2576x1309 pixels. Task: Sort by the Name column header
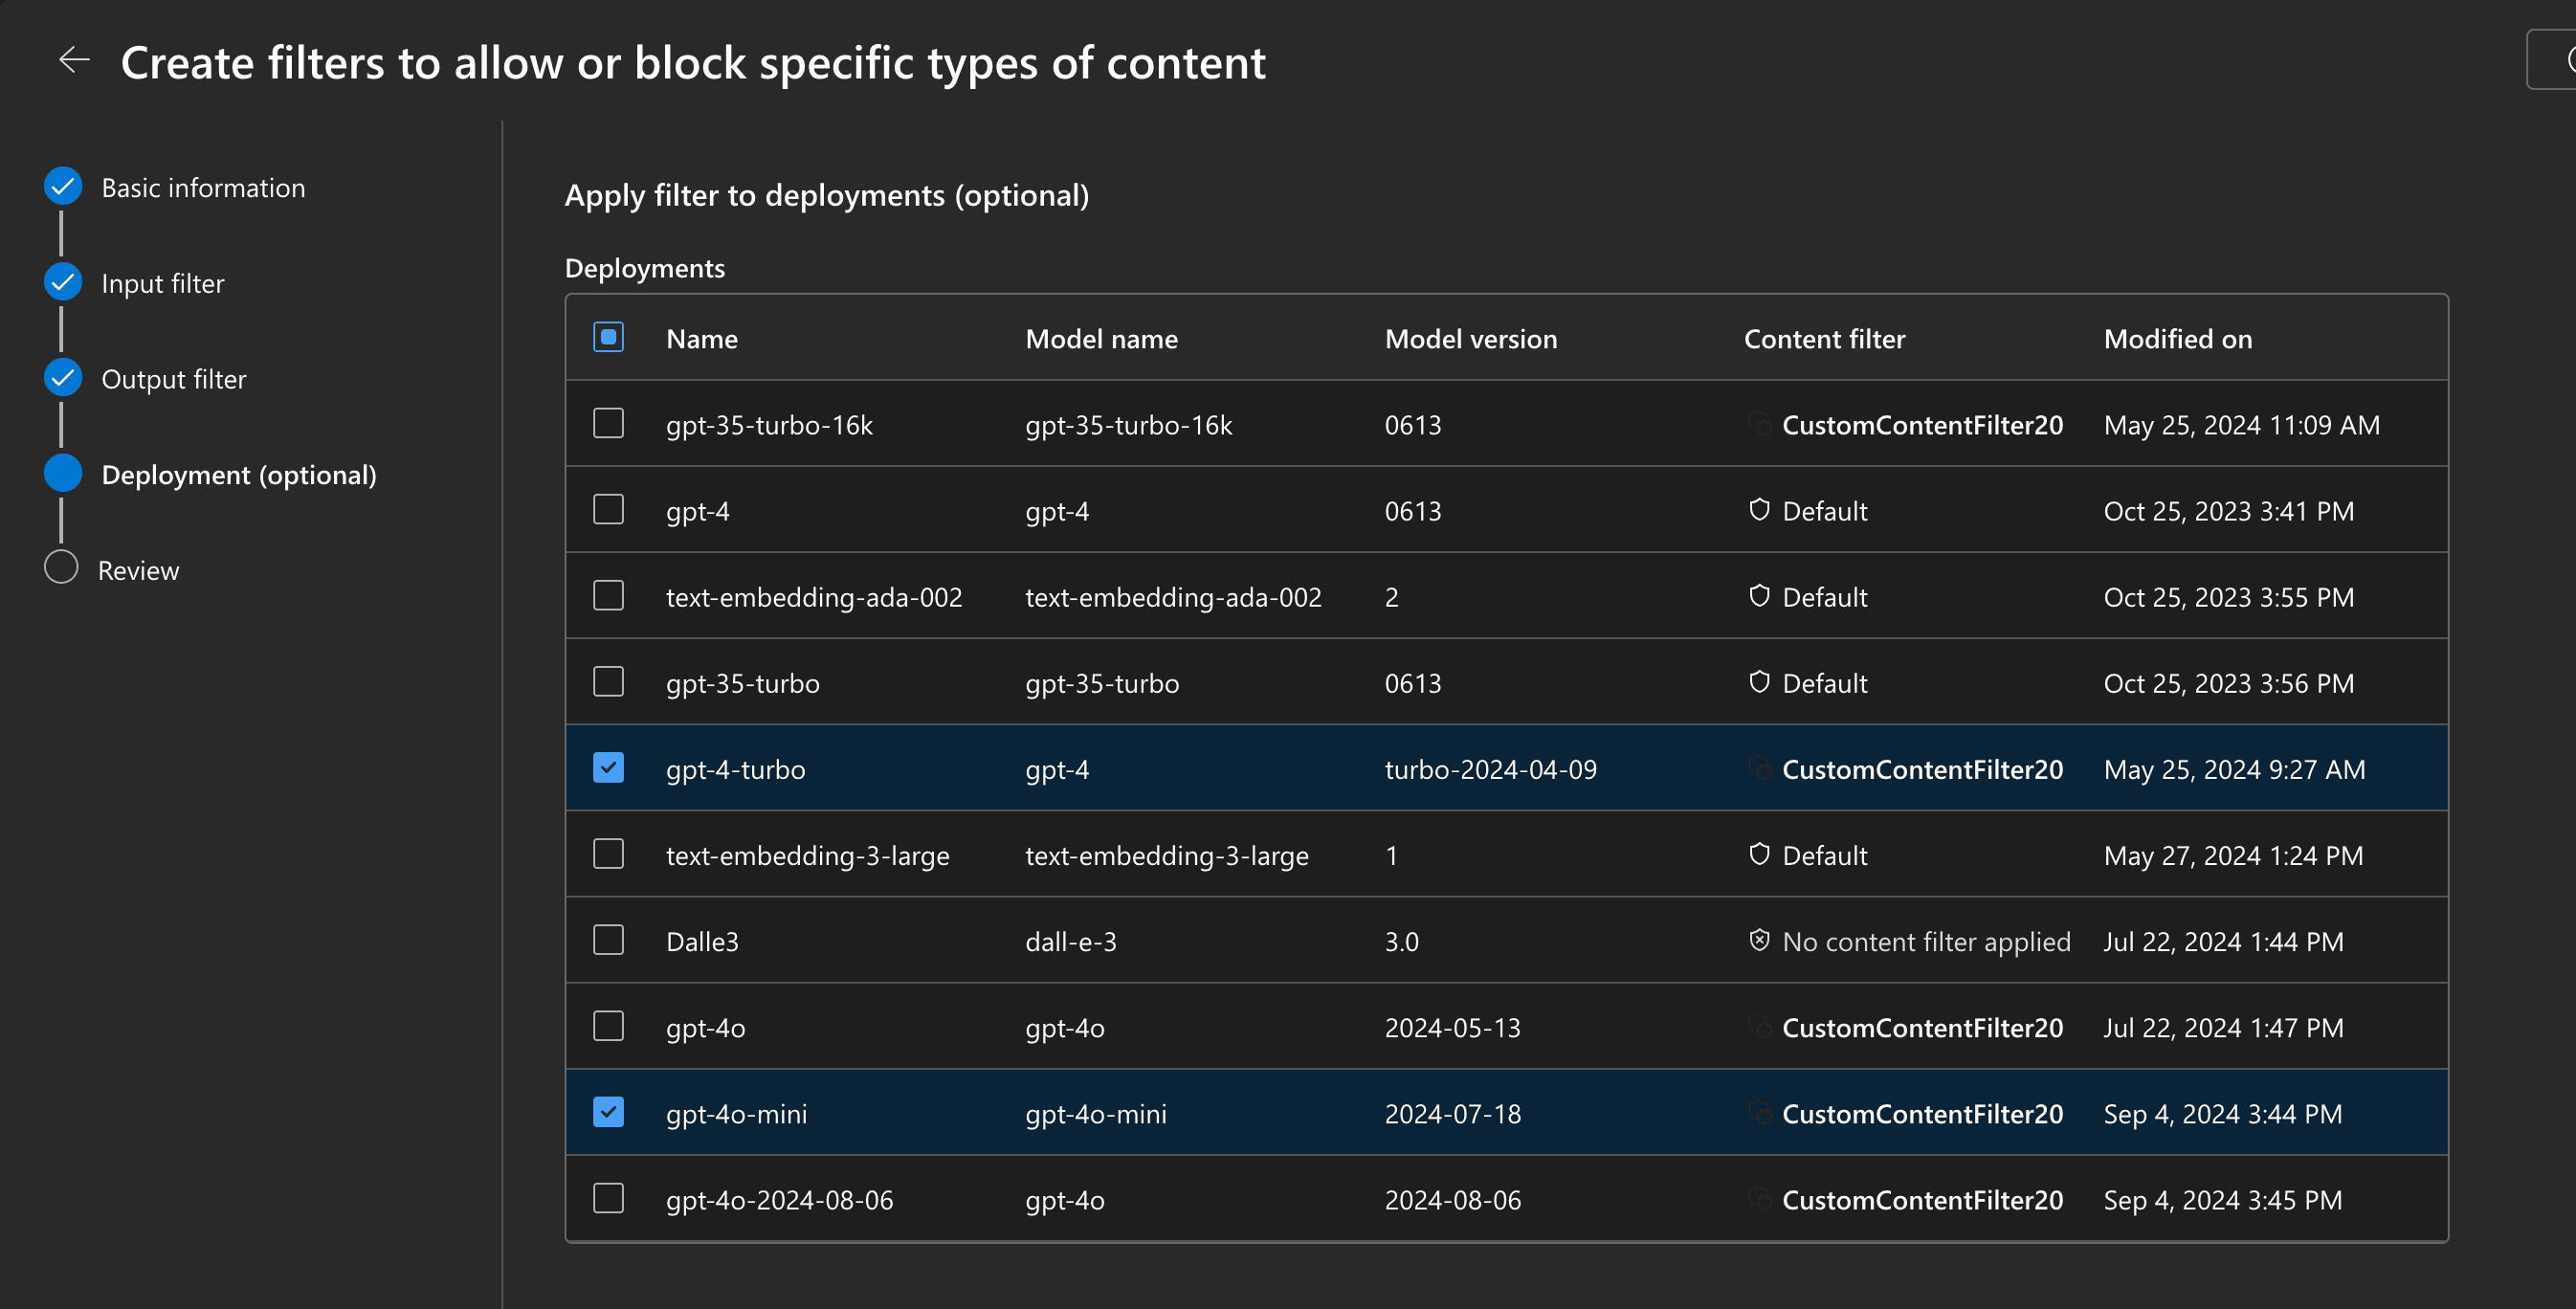click(702, 339)
